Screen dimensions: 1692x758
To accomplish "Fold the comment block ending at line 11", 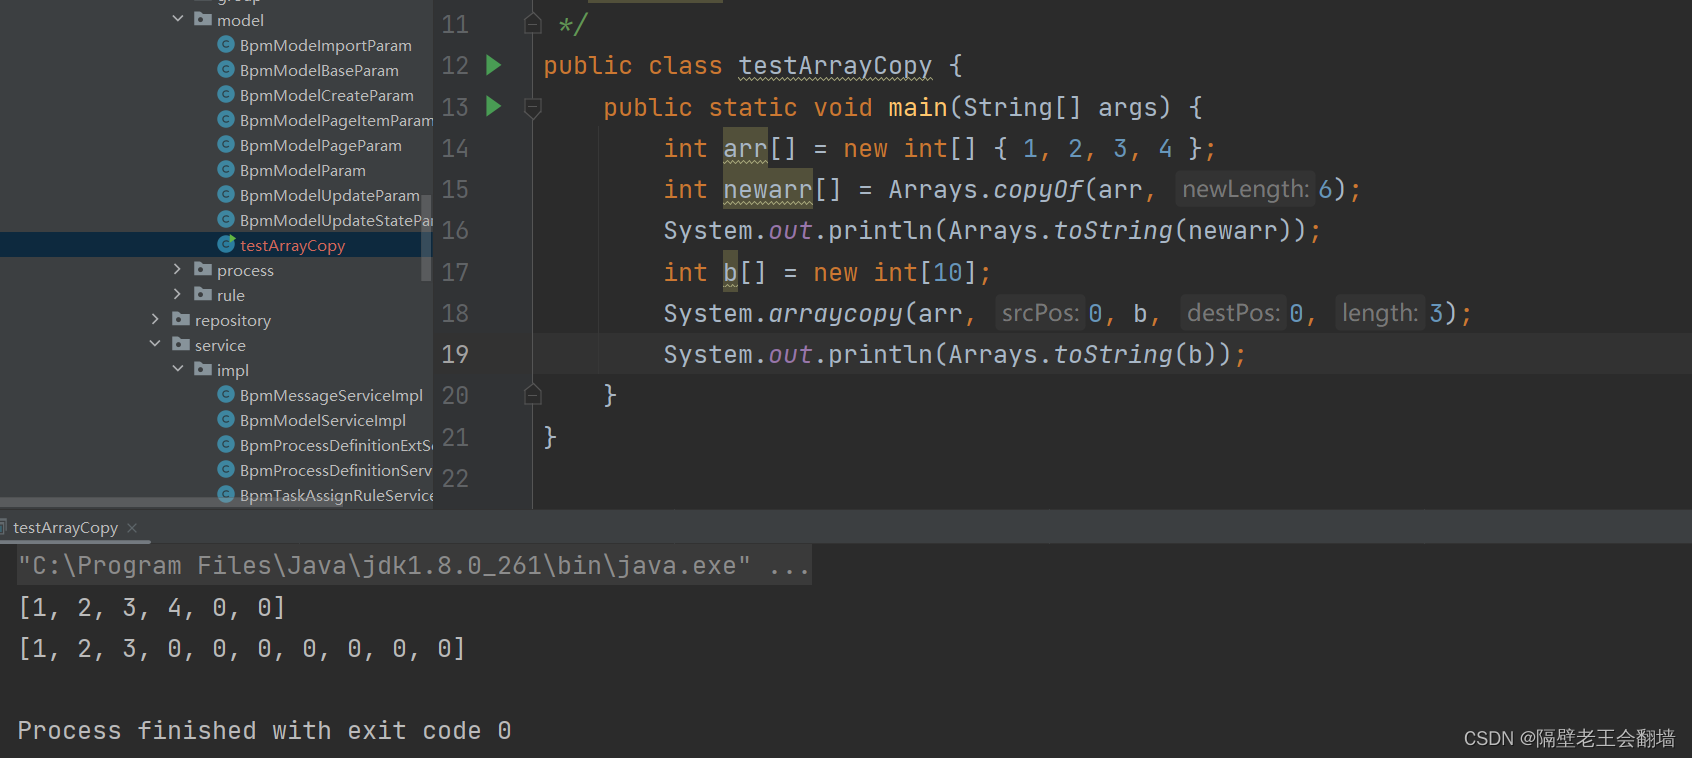I will 533,24.
